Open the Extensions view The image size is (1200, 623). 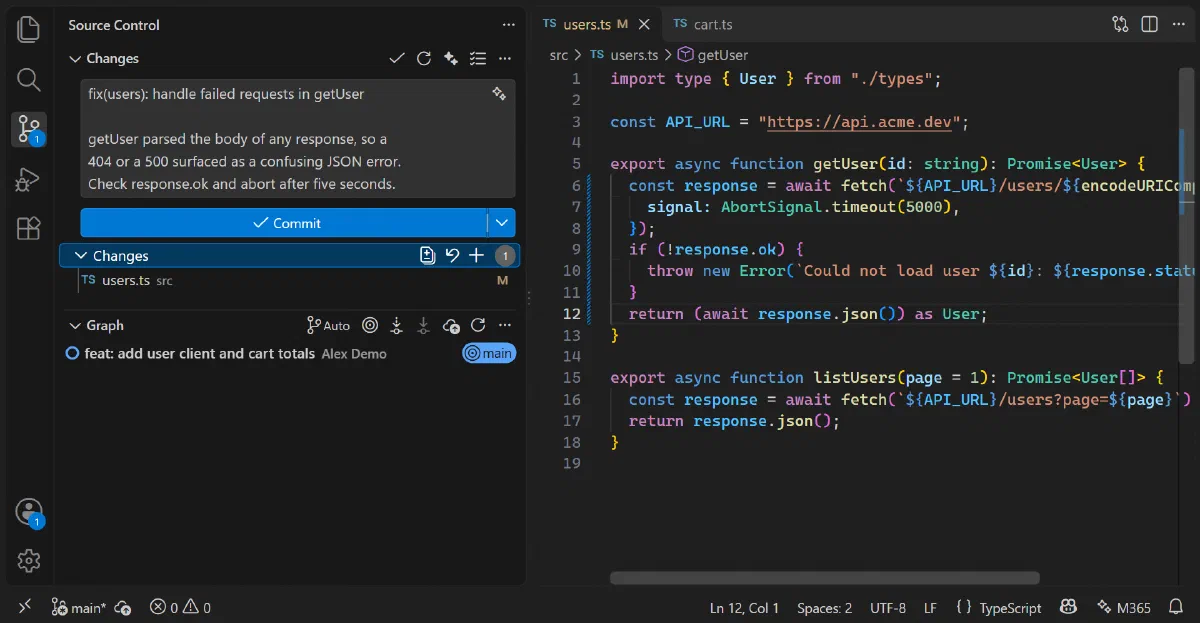point(29,229)
